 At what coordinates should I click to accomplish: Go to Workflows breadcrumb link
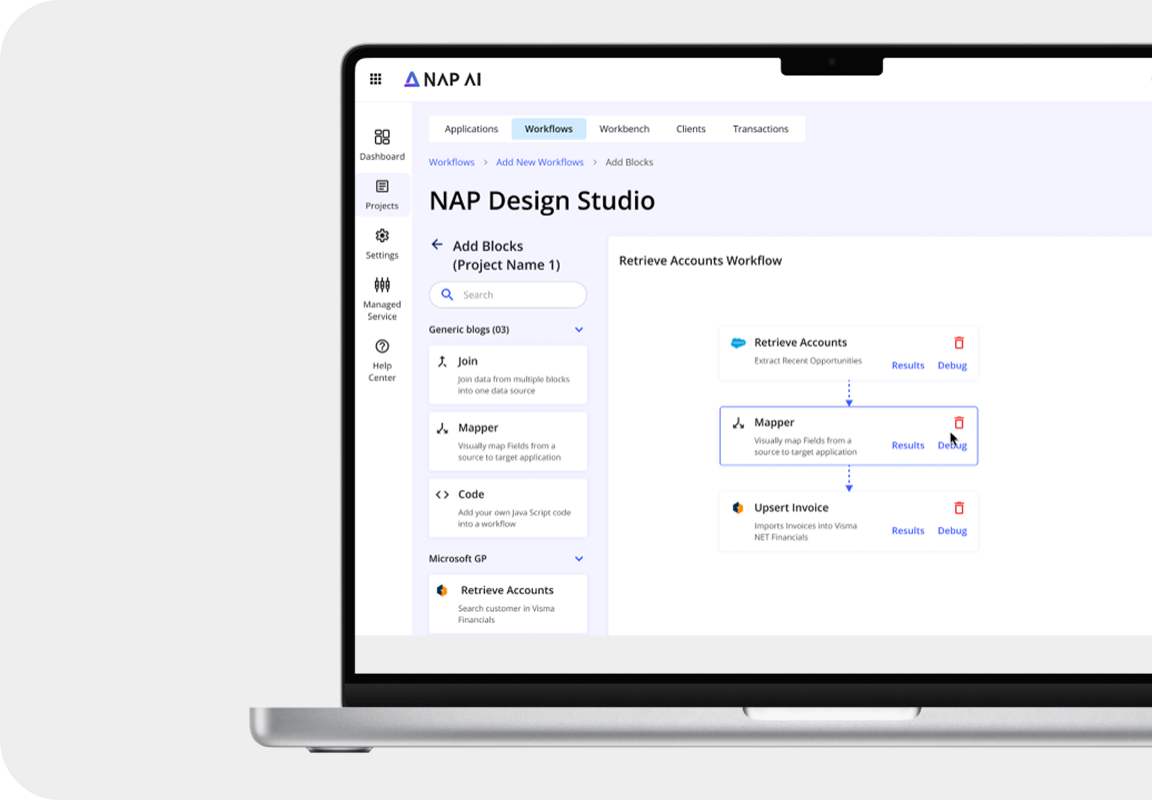tap(452, 162)
